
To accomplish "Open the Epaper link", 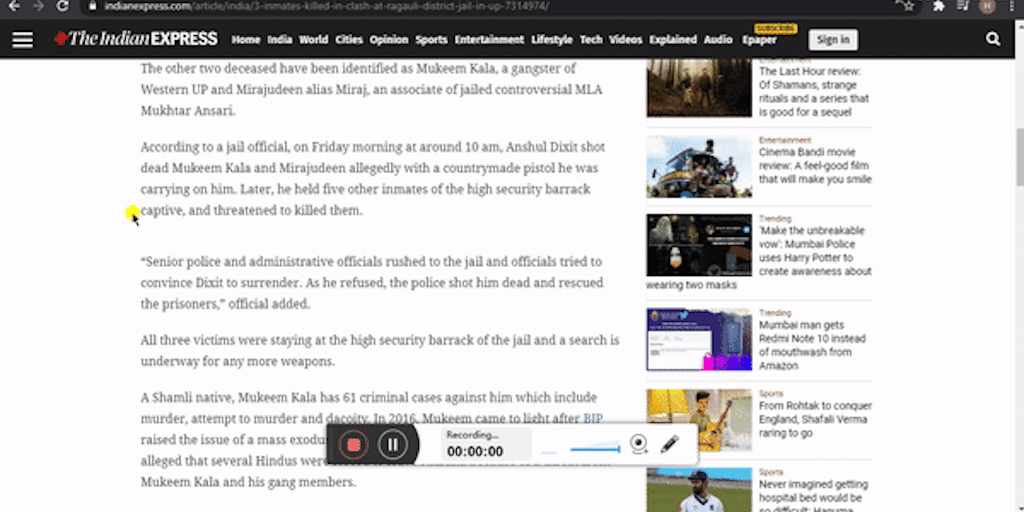I will click(759, 40).
